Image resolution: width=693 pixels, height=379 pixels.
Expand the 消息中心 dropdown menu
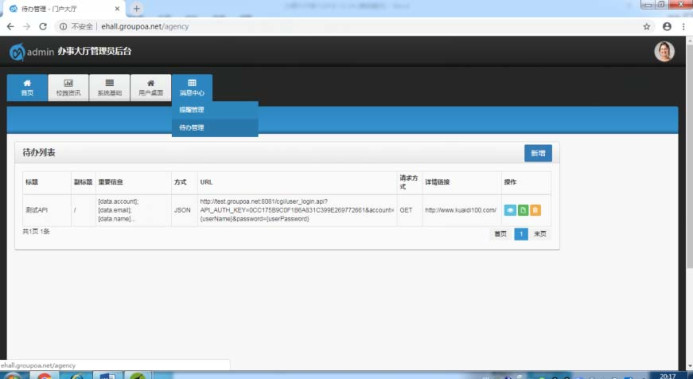click(192, 87)
